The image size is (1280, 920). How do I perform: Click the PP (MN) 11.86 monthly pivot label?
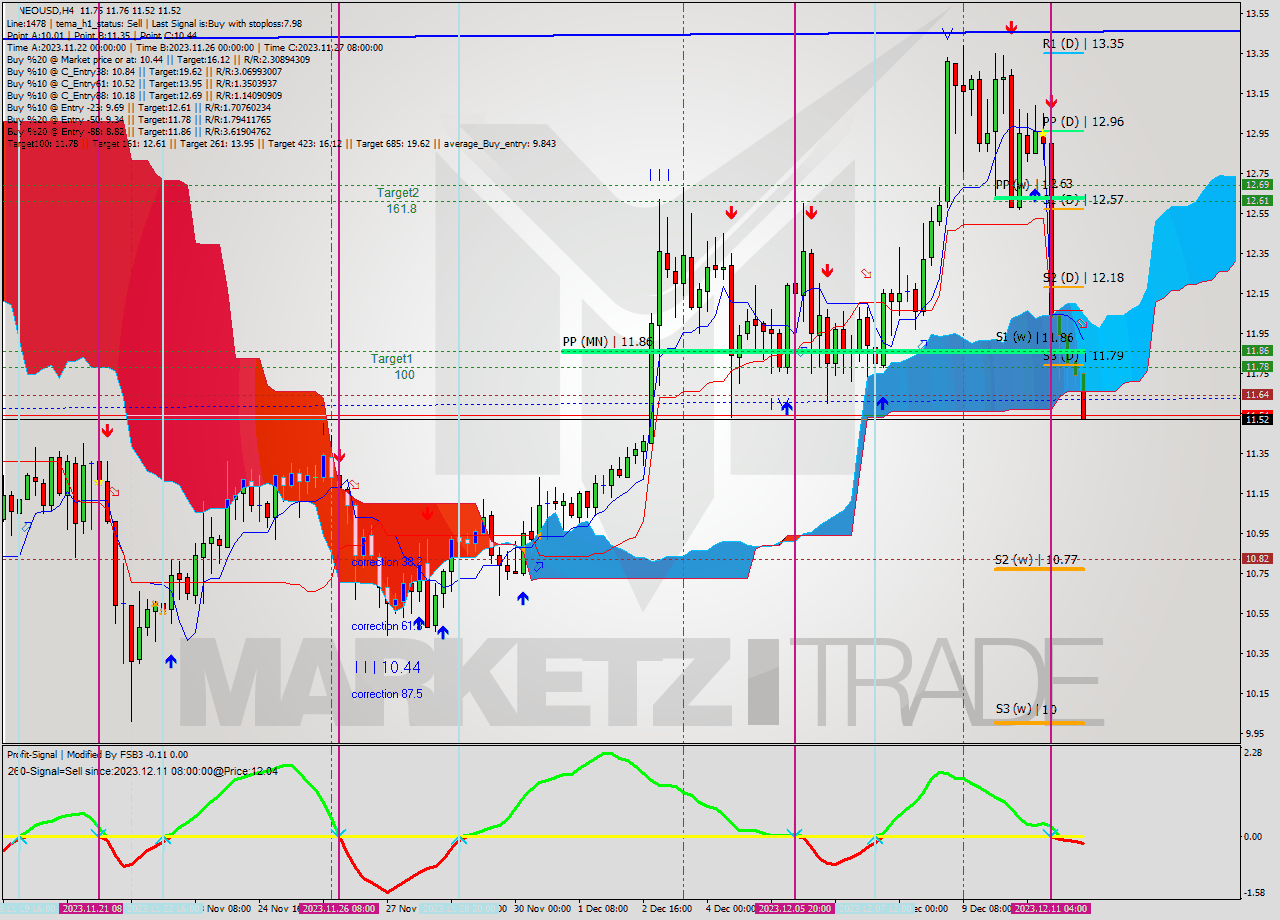607,342
